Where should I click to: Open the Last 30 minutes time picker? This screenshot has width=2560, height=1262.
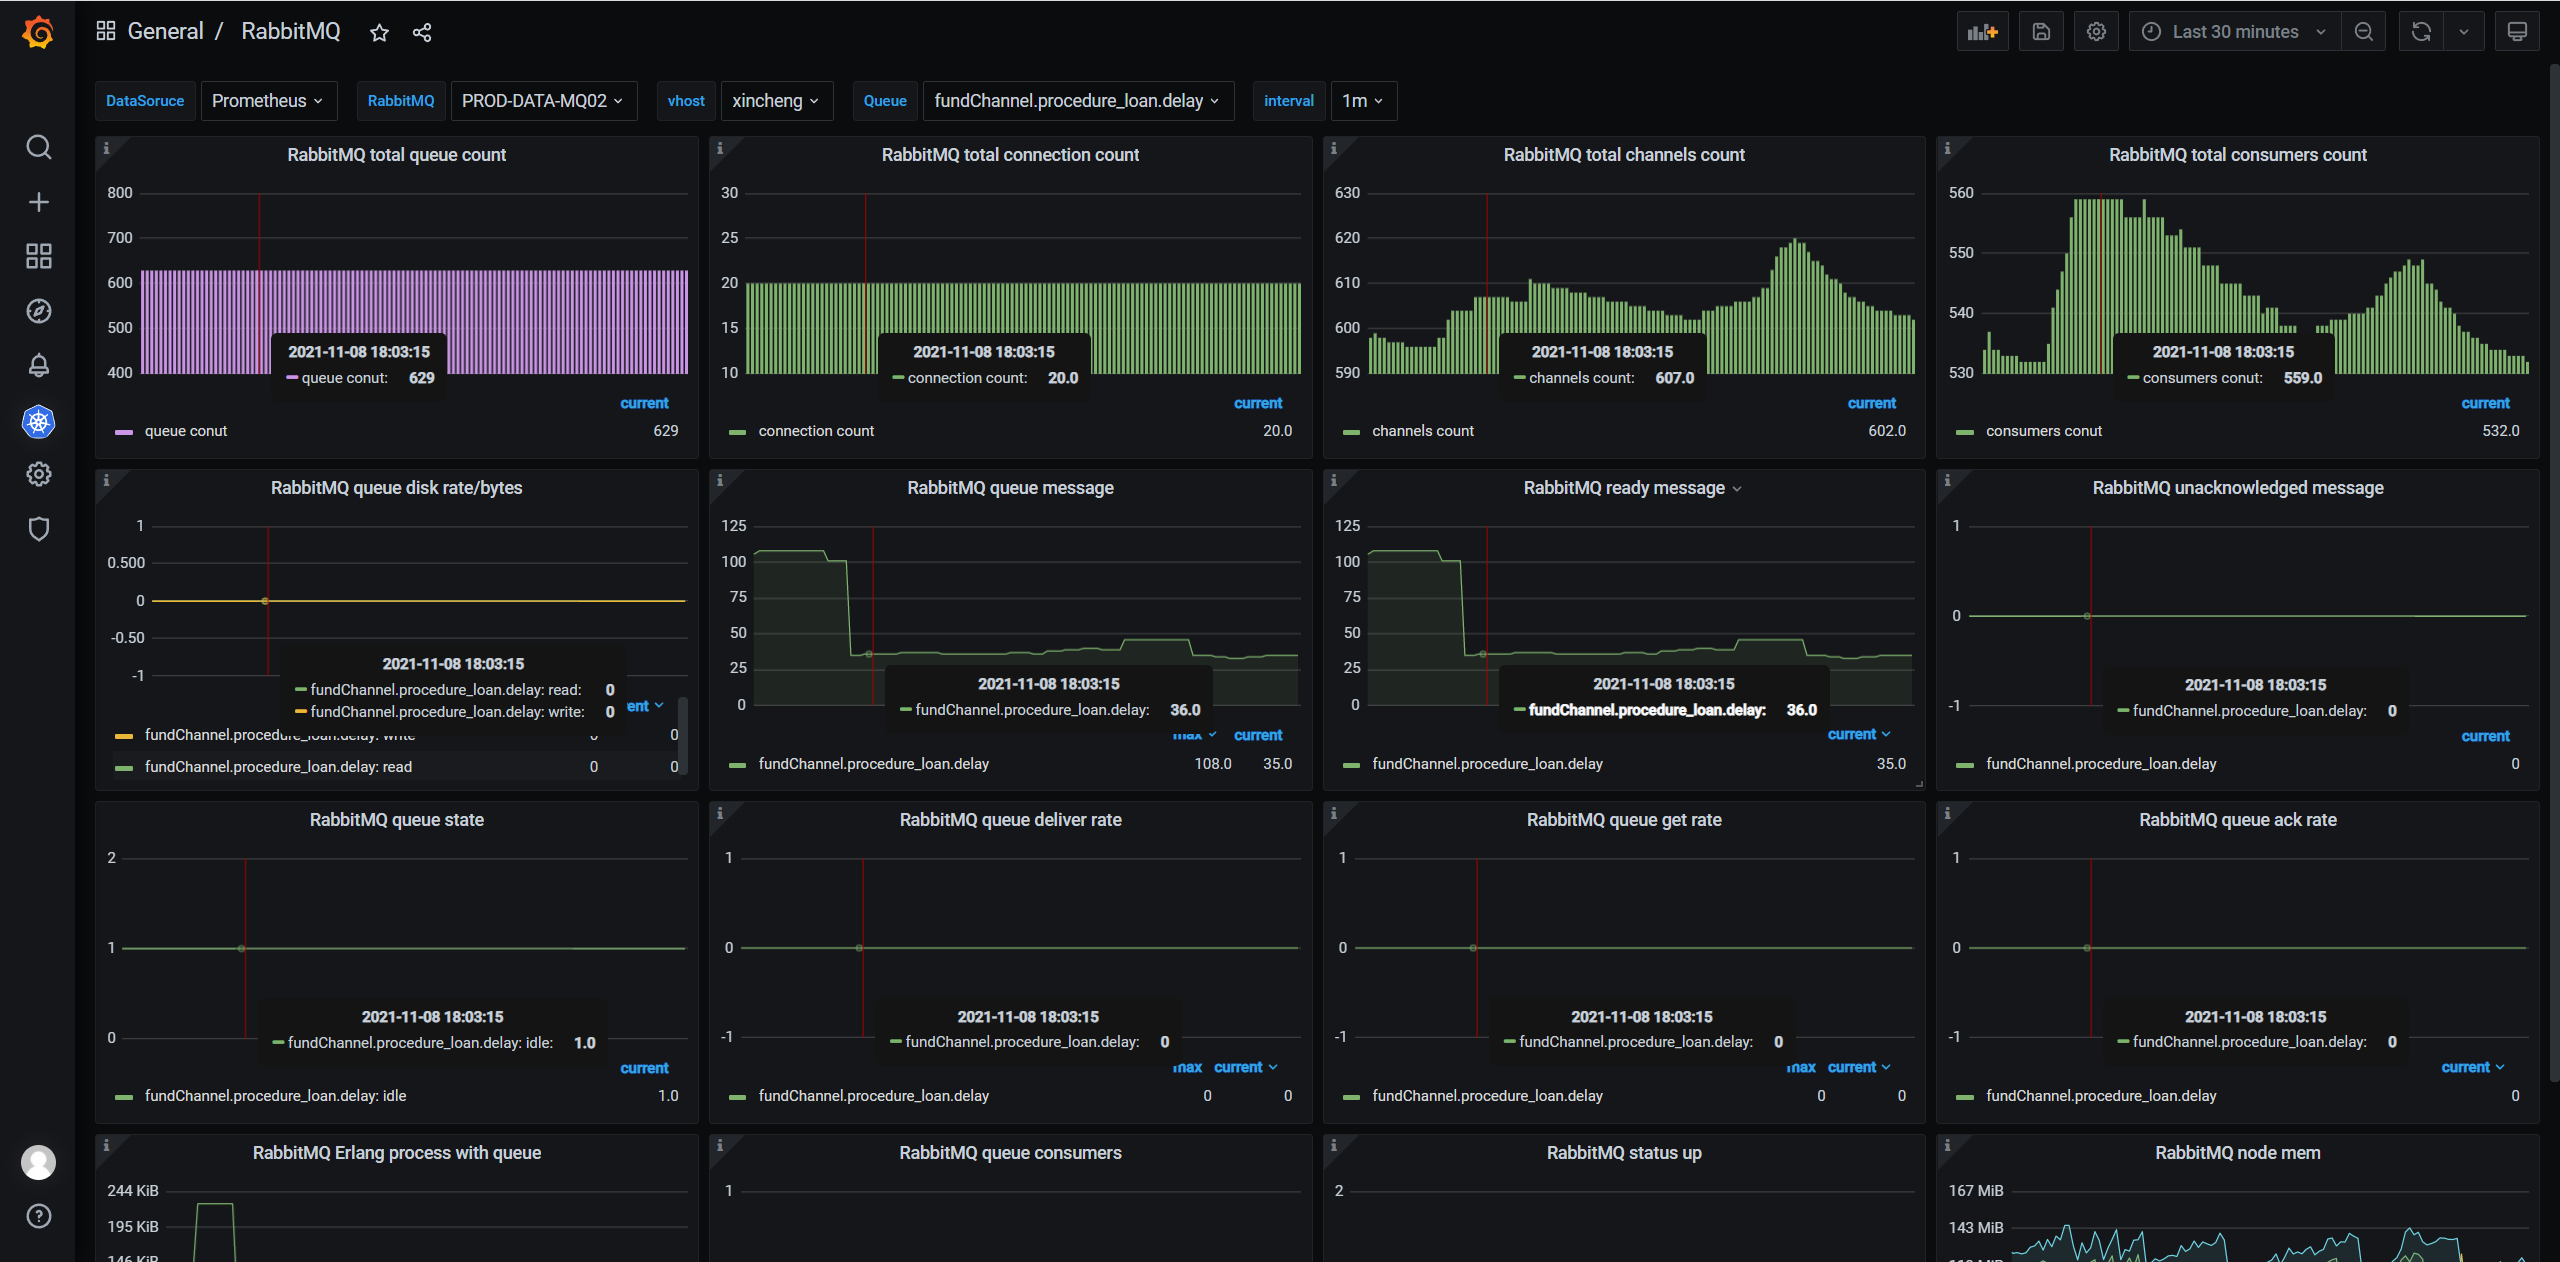tap(2234, 32)
